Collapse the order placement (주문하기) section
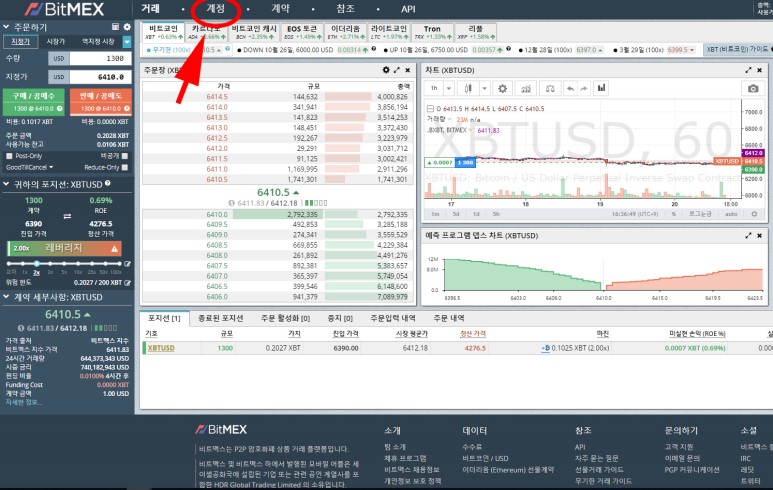This screenshot has height=490, width=773. coord(6,27)
